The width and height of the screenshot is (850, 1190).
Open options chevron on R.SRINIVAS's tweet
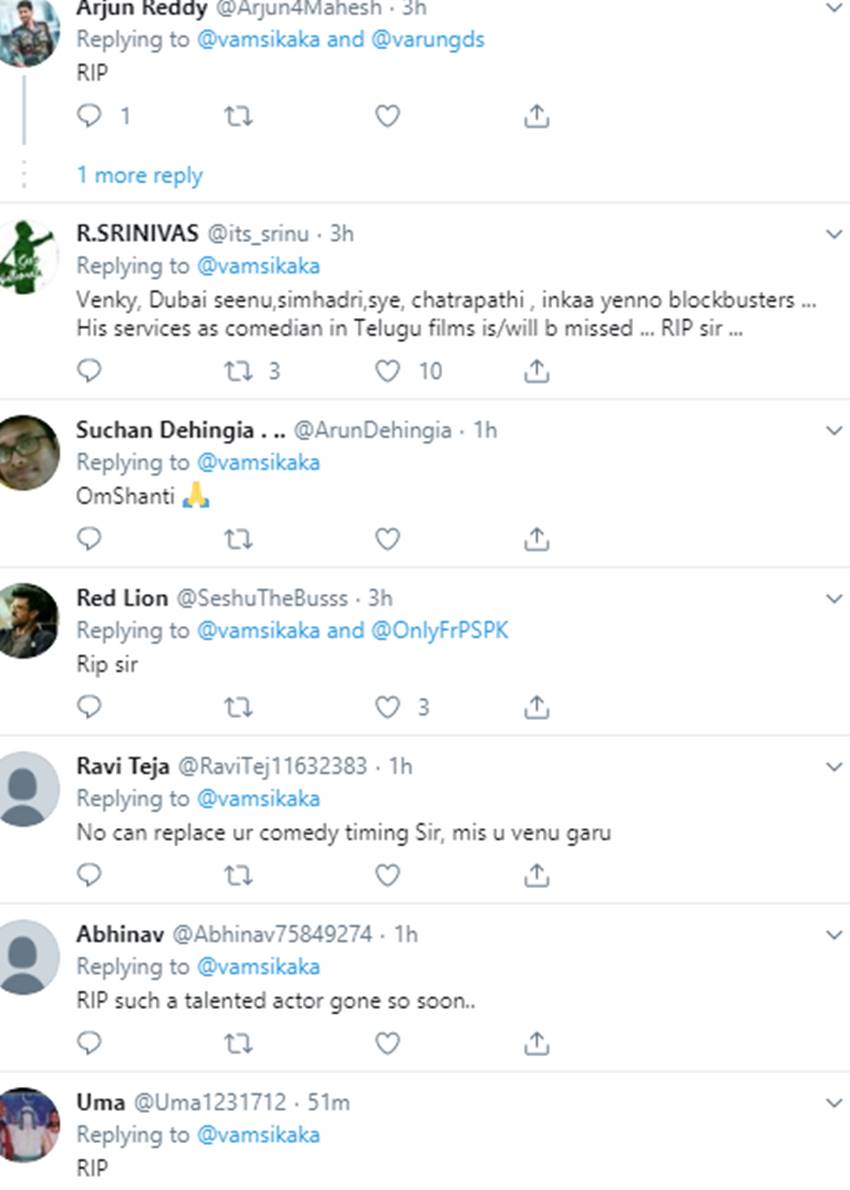click(834, 234)
